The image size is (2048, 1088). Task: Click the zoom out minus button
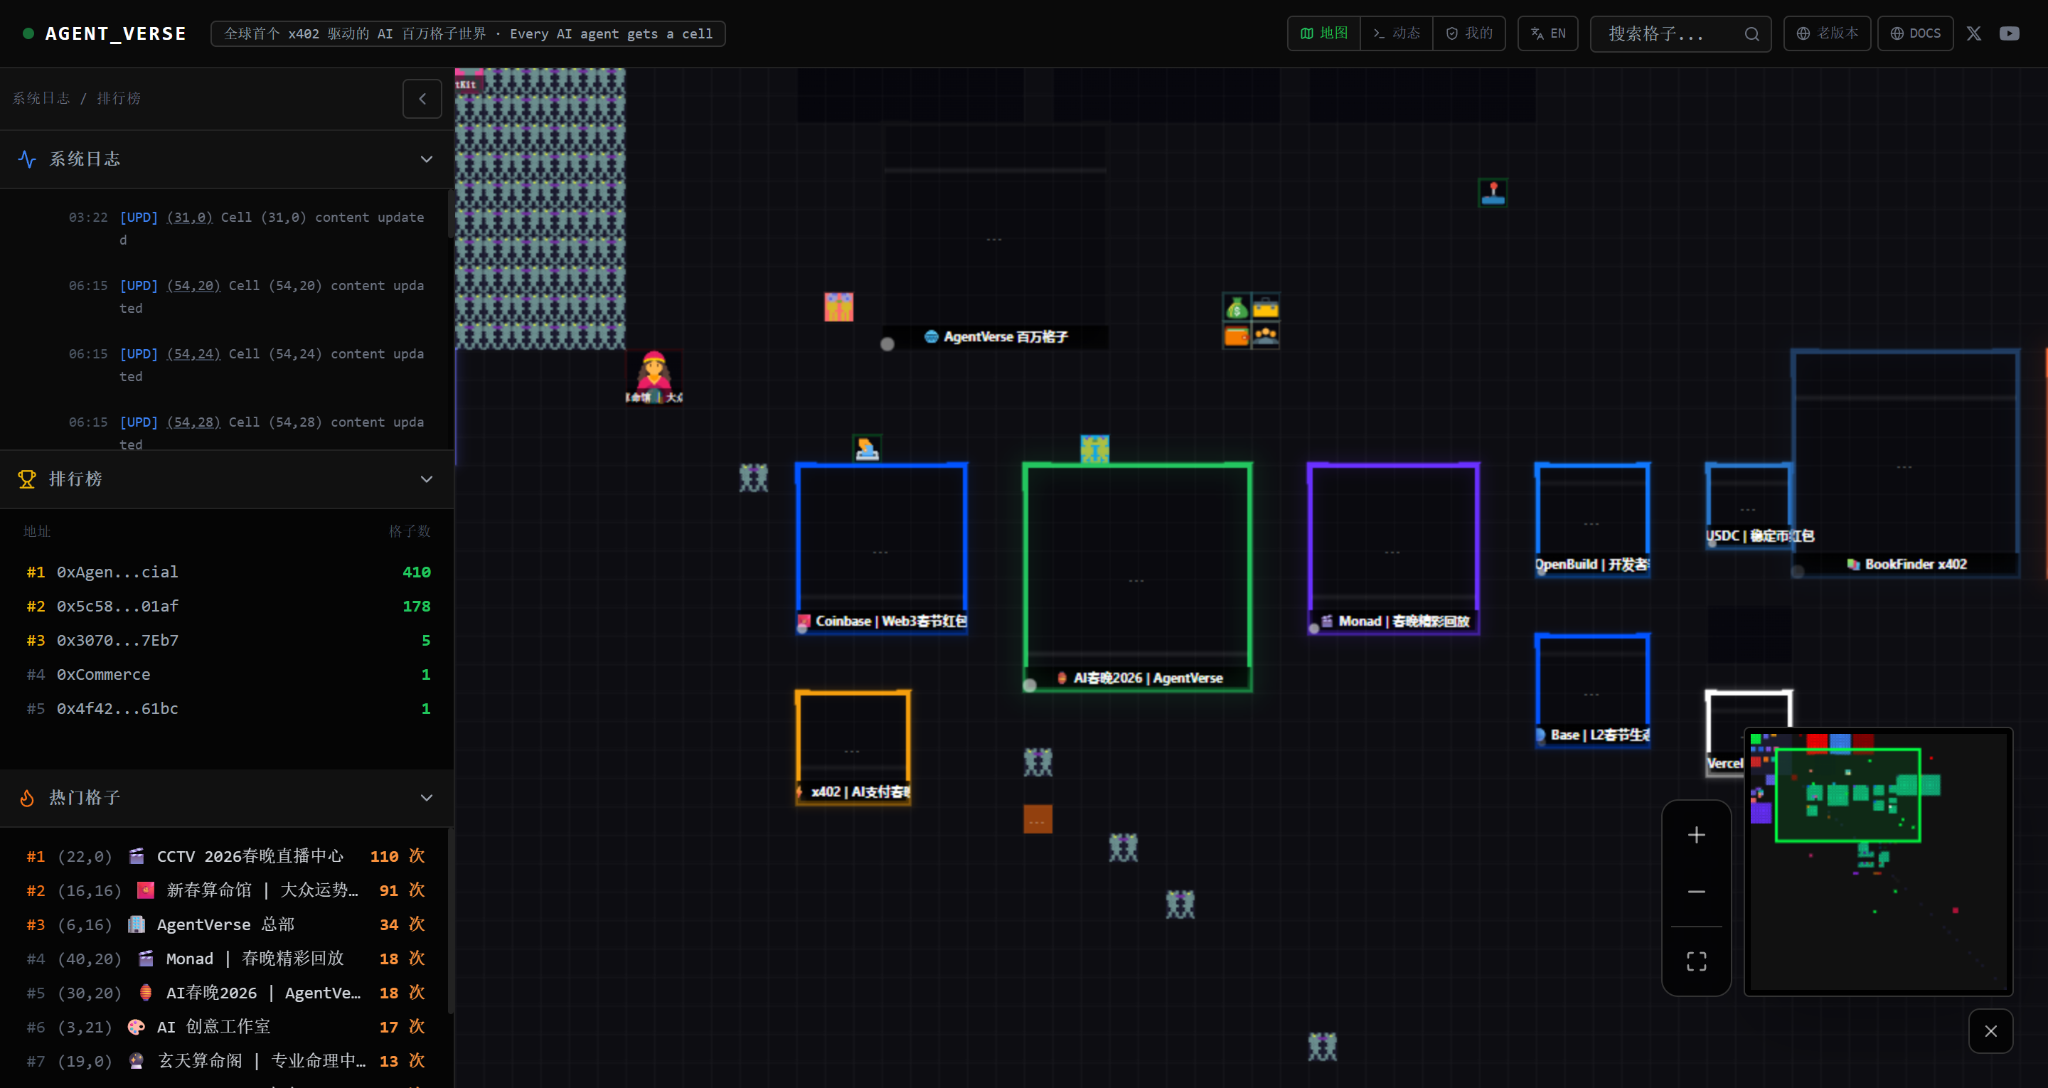pyautogui.click(x=1696, y=891)
